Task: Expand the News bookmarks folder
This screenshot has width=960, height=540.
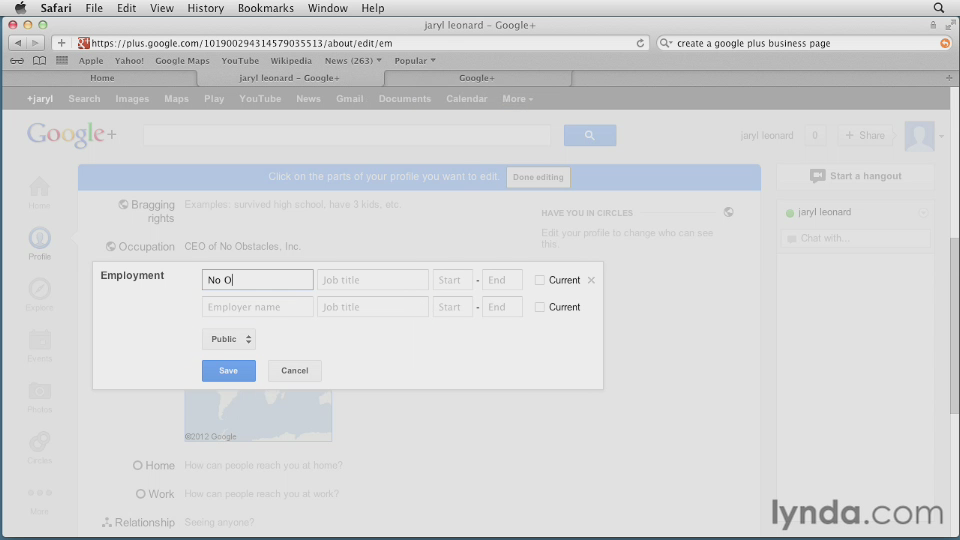Action: pos(353,61)
